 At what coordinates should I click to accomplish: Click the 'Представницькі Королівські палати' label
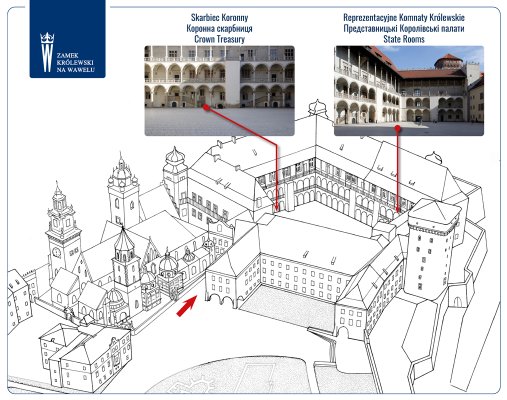404,28
